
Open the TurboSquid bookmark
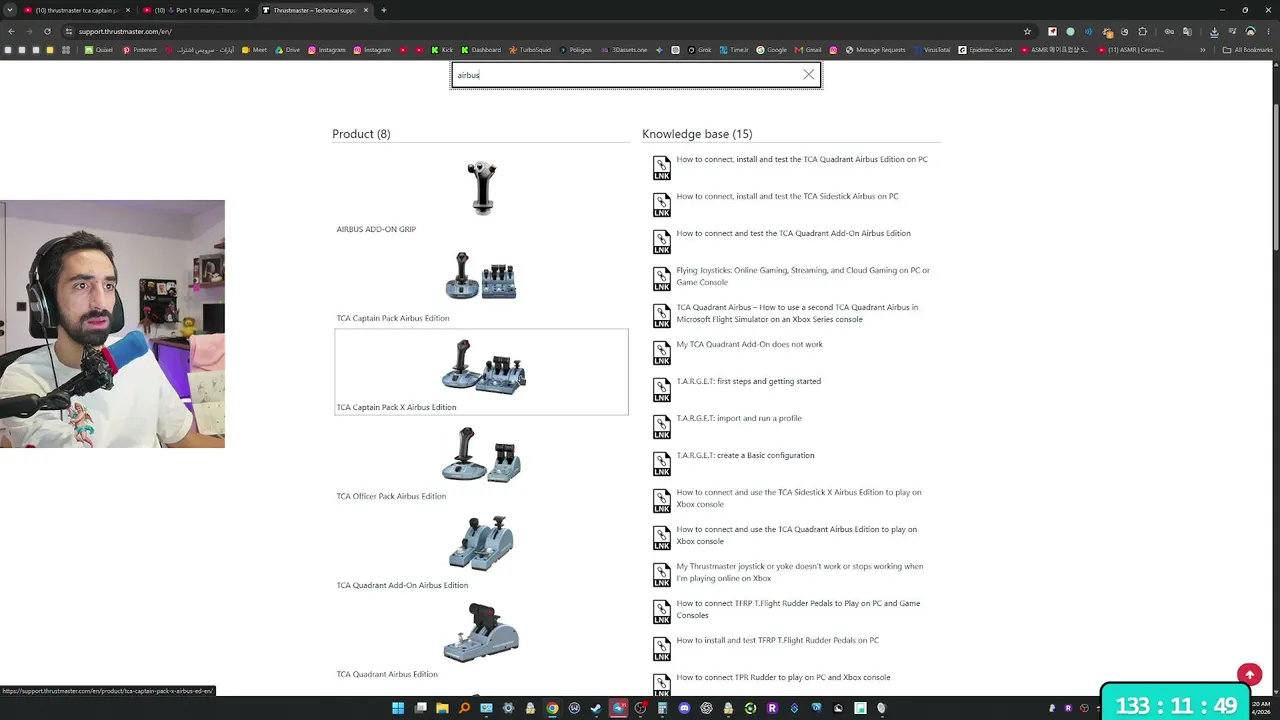(x=530, y=49)
